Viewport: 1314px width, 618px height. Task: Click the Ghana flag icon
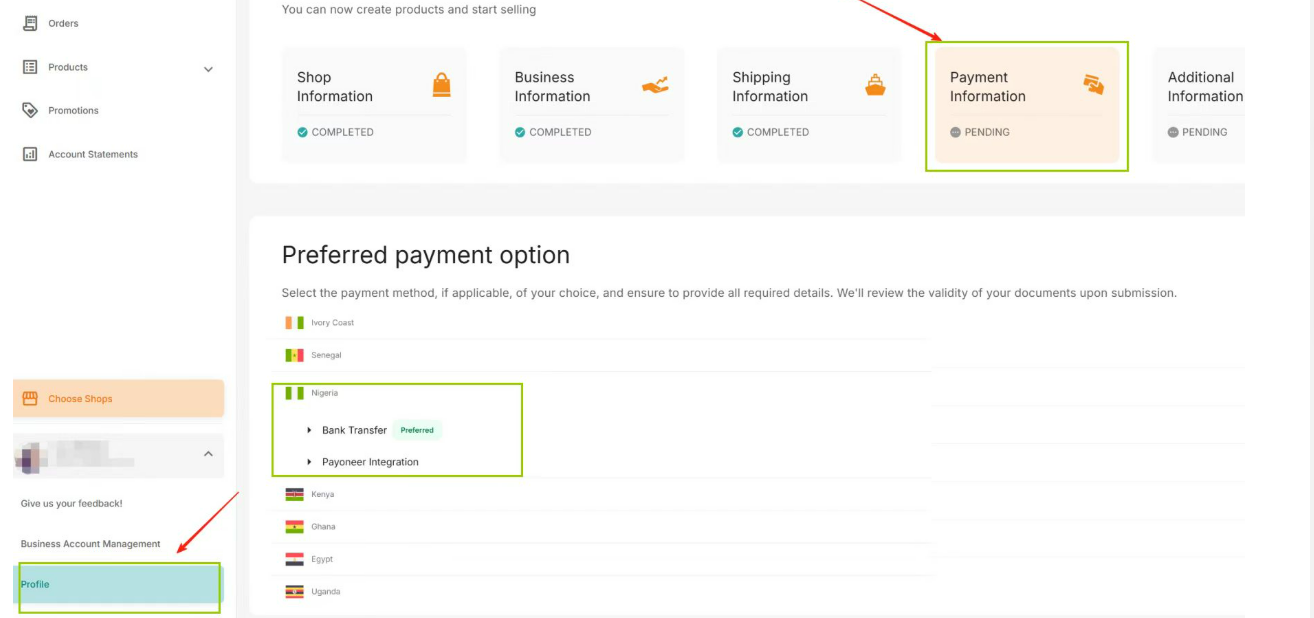[294, 526]
